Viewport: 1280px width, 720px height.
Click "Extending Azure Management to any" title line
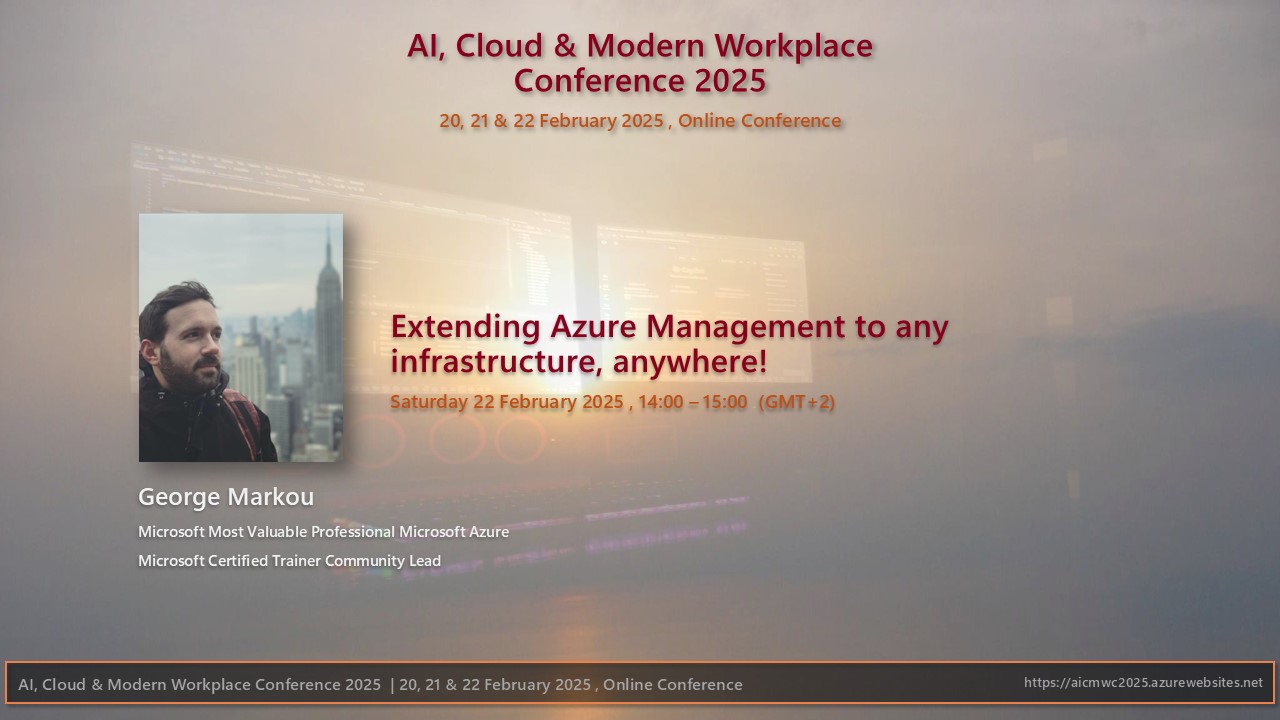[x=668, y=326]
